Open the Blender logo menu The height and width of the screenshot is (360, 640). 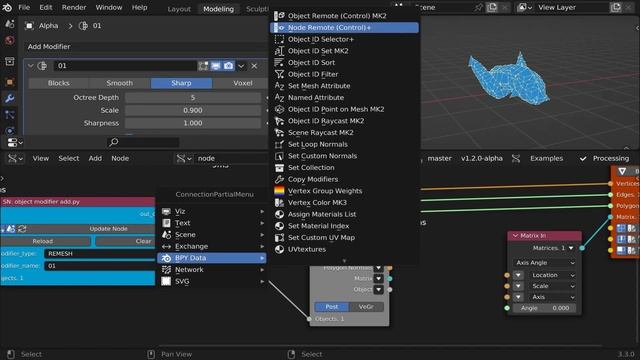[7, 7]
